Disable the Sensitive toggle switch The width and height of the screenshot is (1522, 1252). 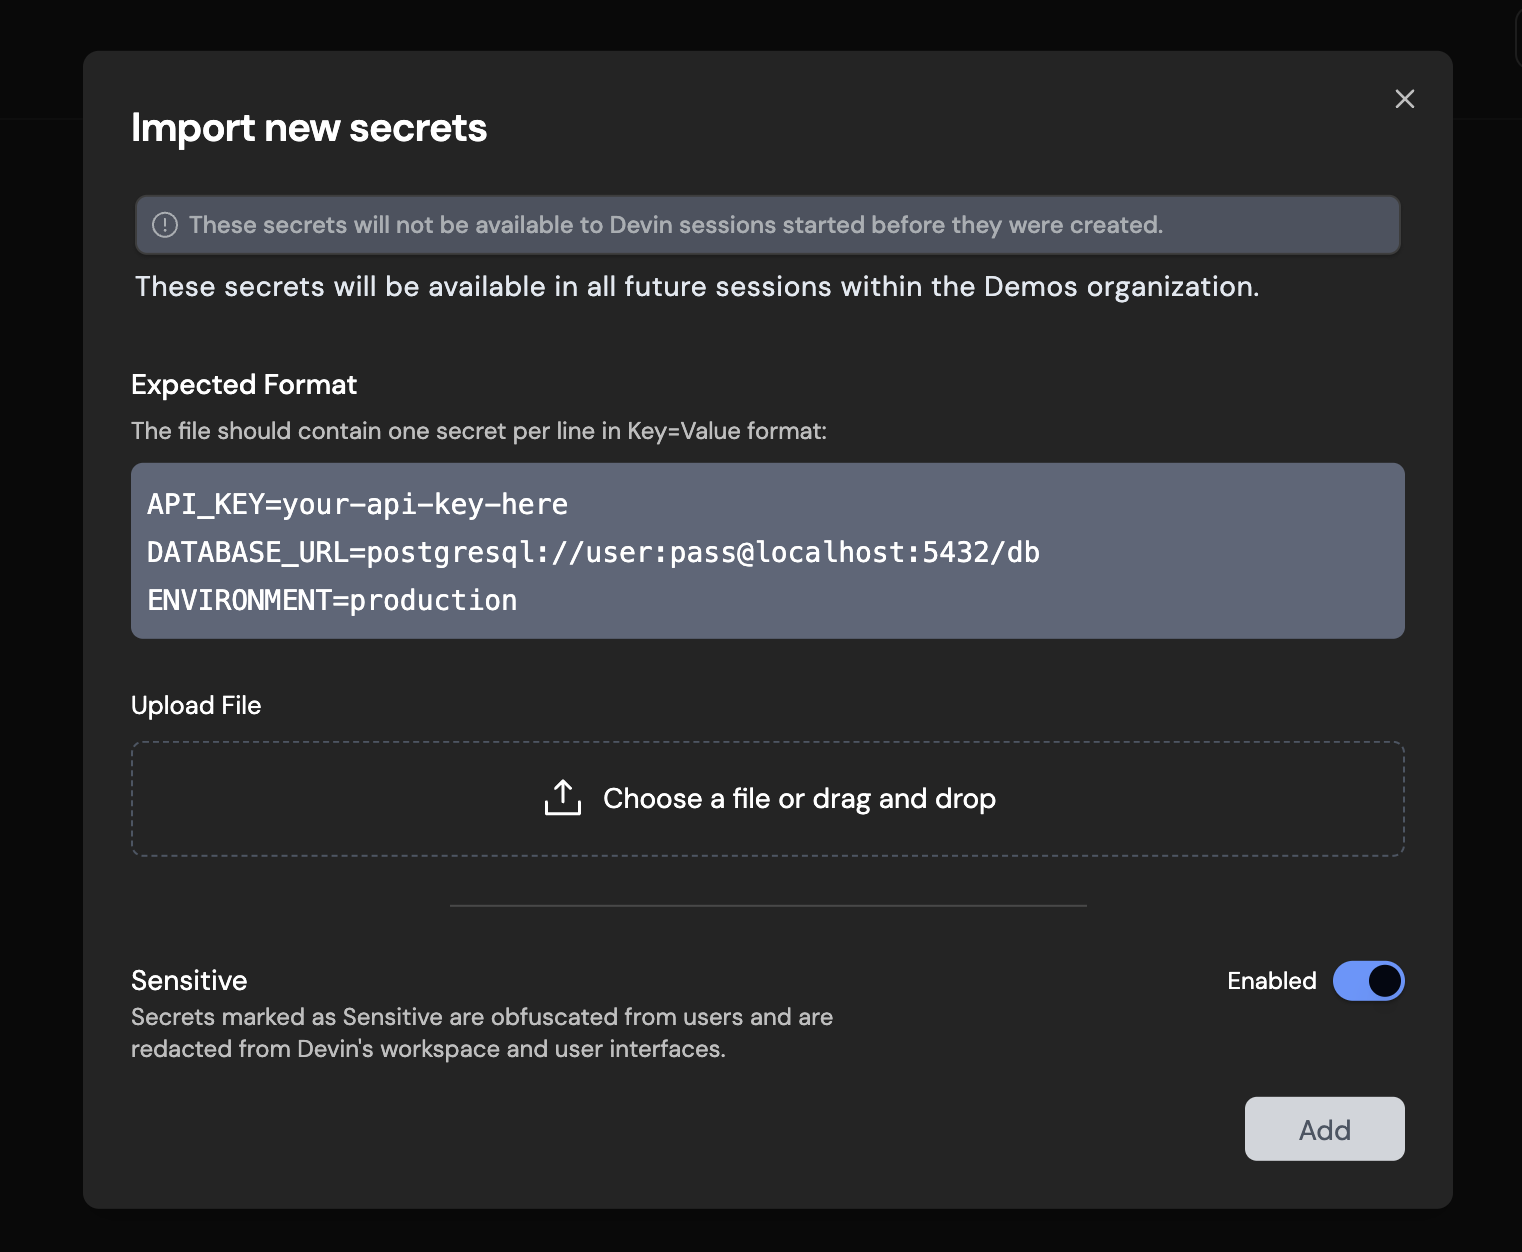point(1368,981)
